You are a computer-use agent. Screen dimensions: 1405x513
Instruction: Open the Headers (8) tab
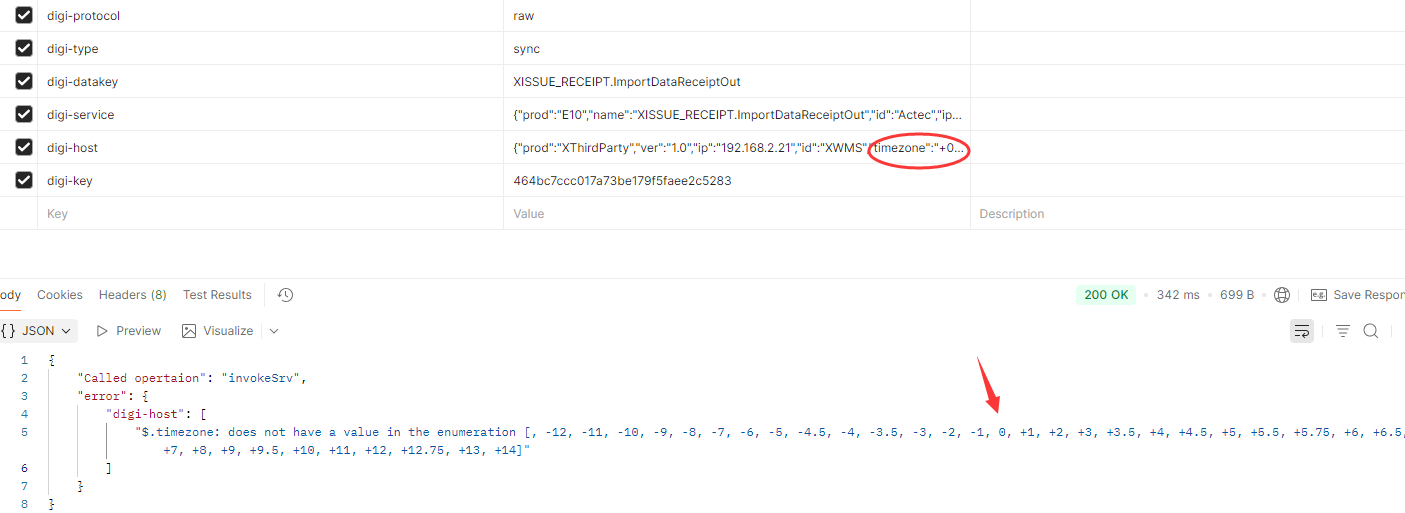[x=132, y=295]
